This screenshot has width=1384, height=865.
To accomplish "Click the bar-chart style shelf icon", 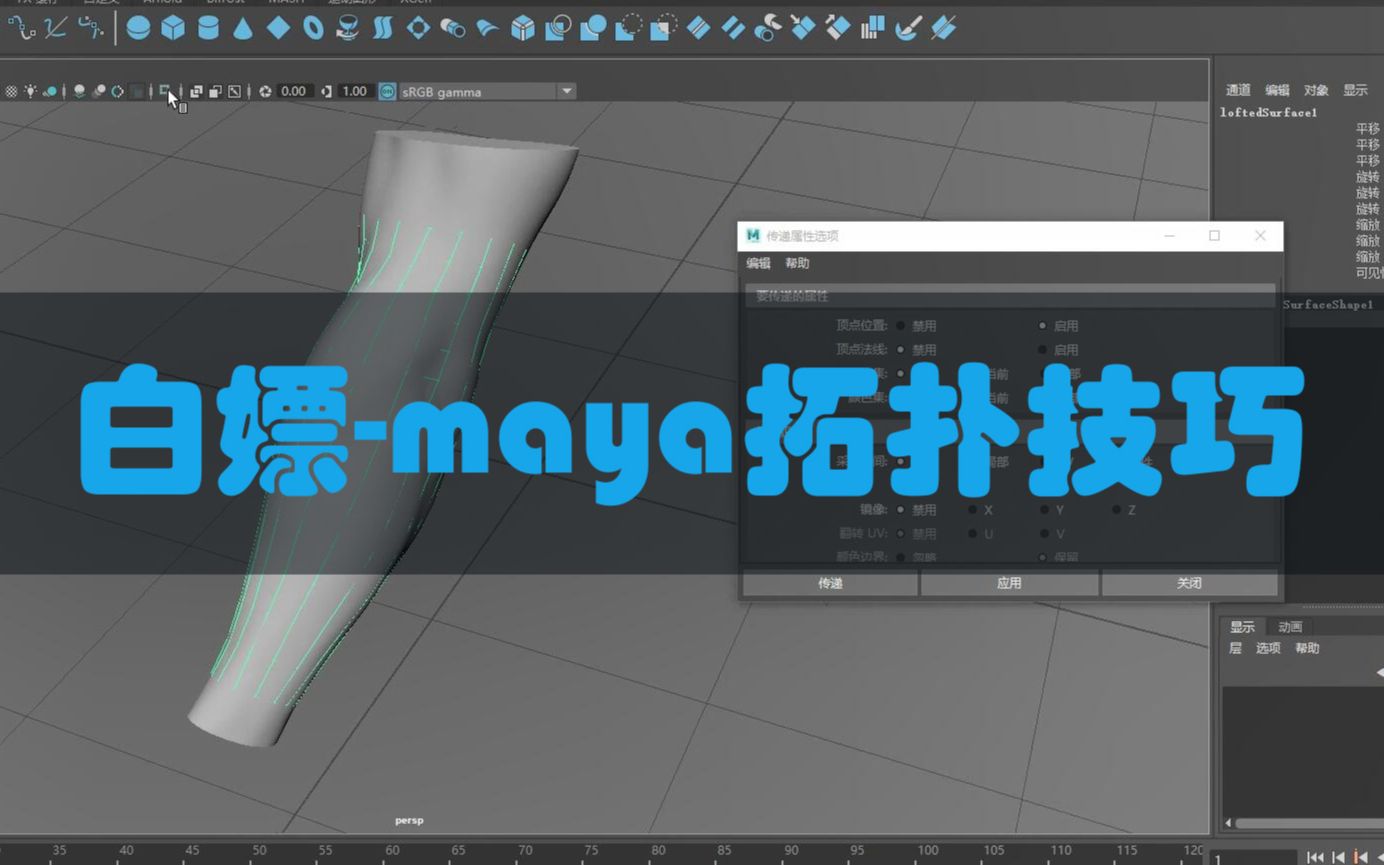I will [x=873, y=28].
